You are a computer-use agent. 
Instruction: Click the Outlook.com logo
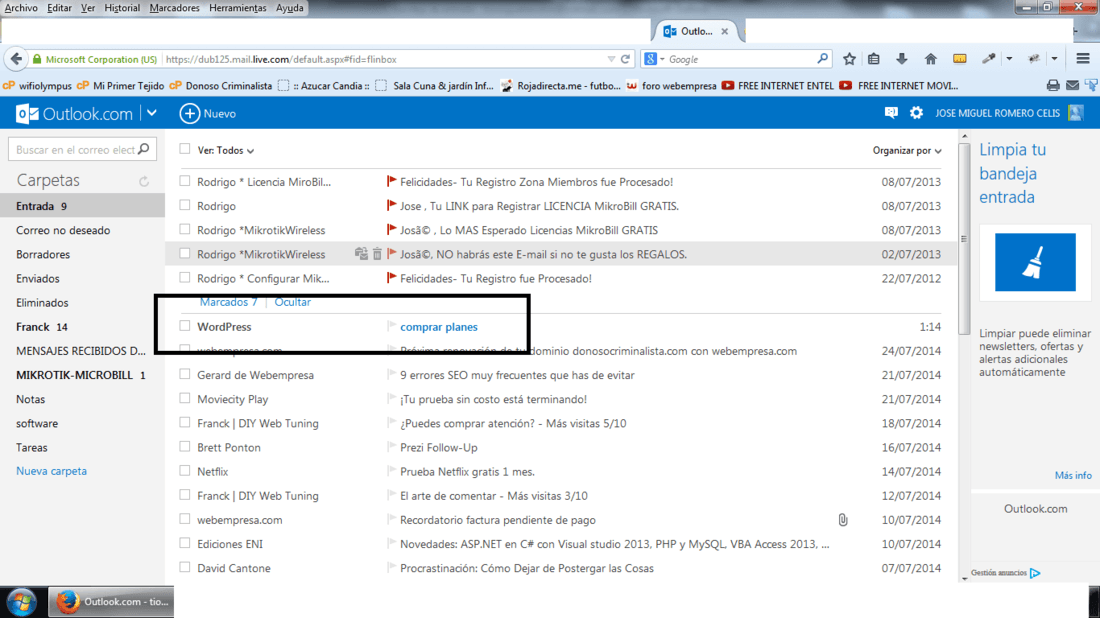(74, 114)
